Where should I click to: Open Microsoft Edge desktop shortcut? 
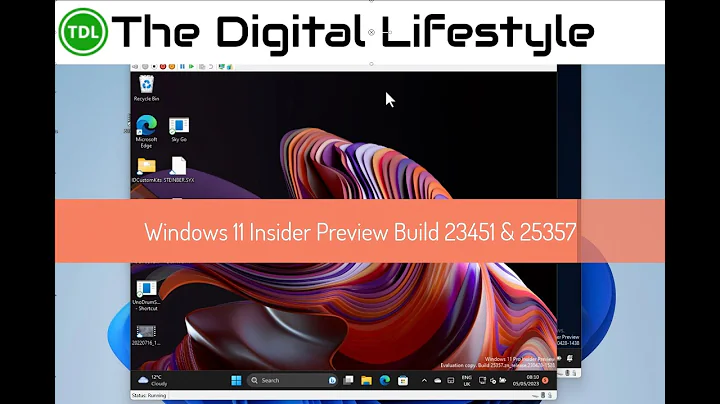pos(146,132)
